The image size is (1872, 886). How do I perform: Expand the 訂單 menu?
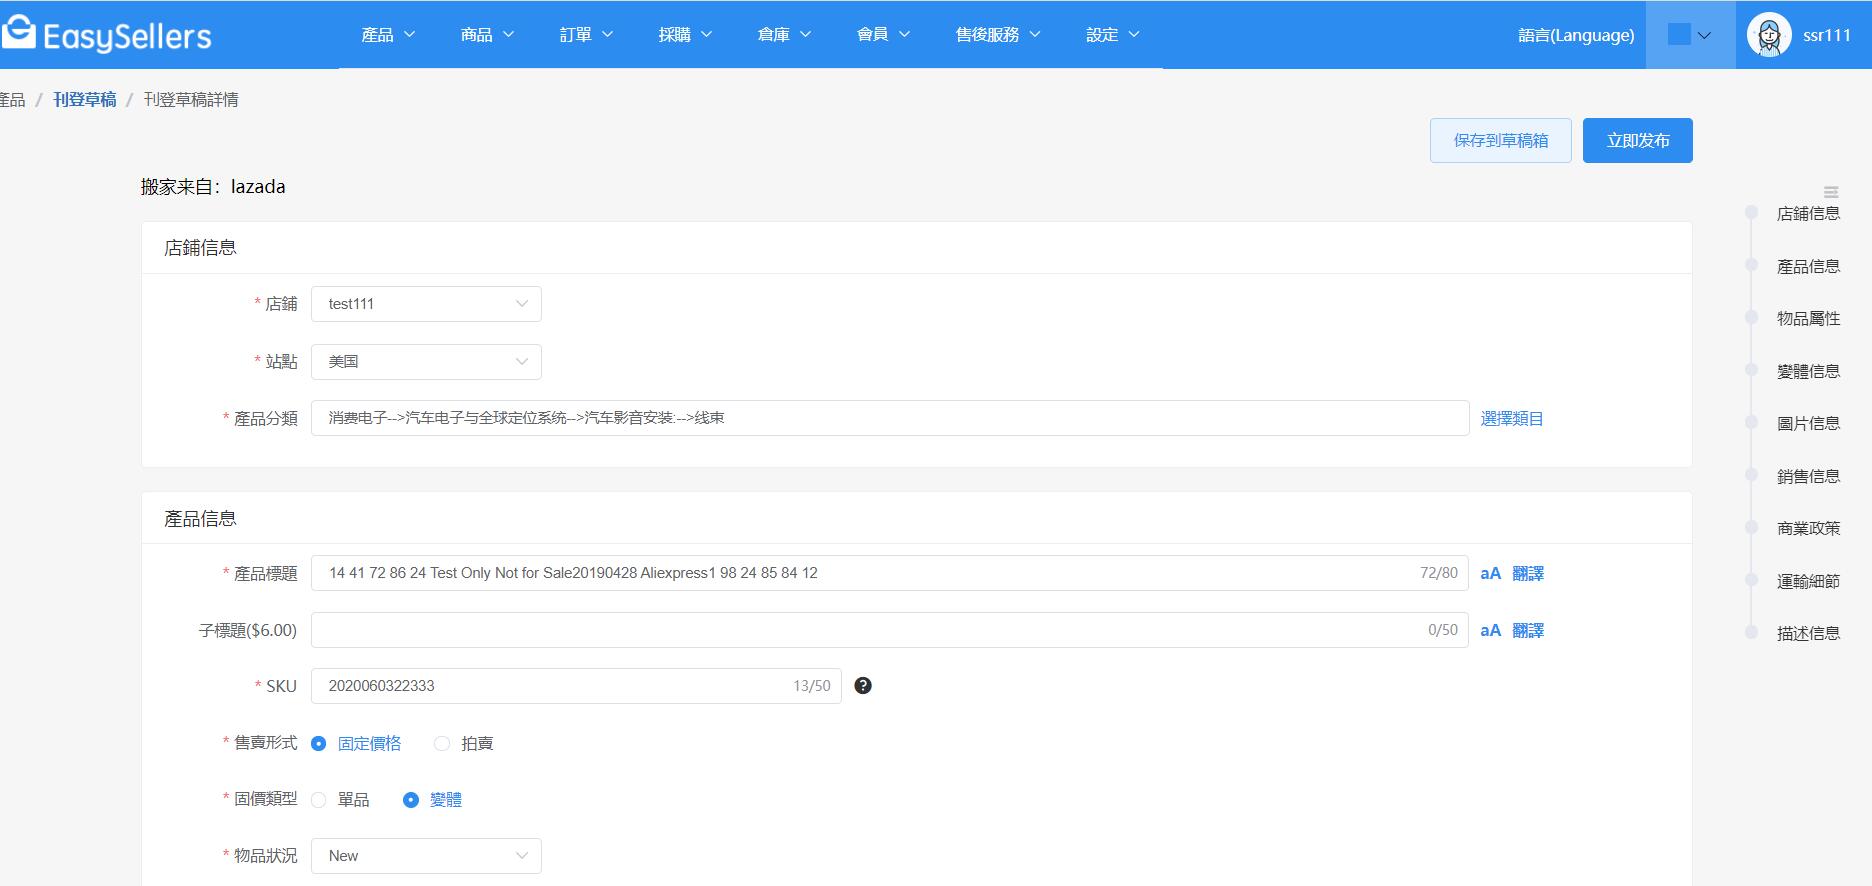[x=586, y=35]
